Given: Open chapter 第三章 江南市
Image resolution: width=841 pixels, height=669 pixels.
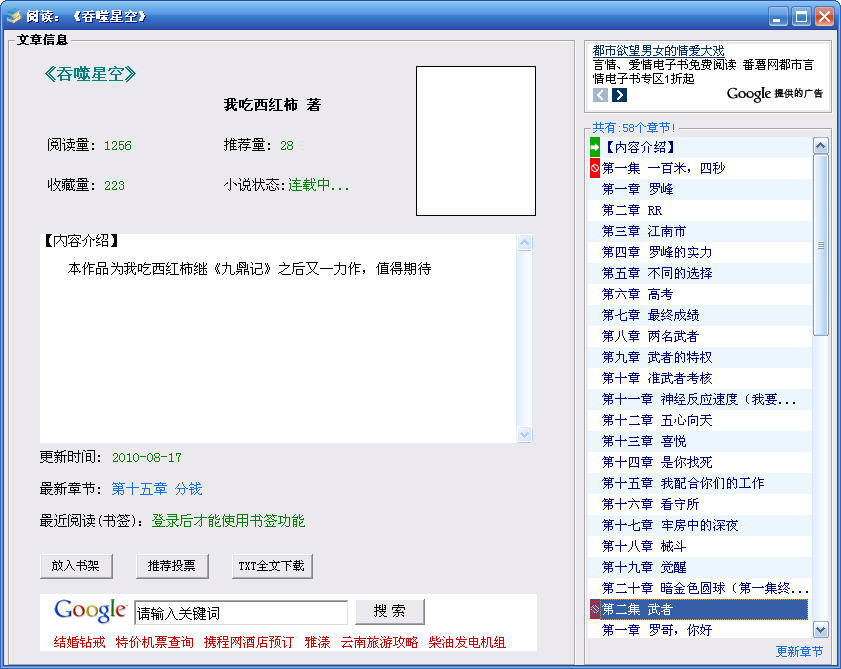Looking at the screenshot, I should coord(700,231).
